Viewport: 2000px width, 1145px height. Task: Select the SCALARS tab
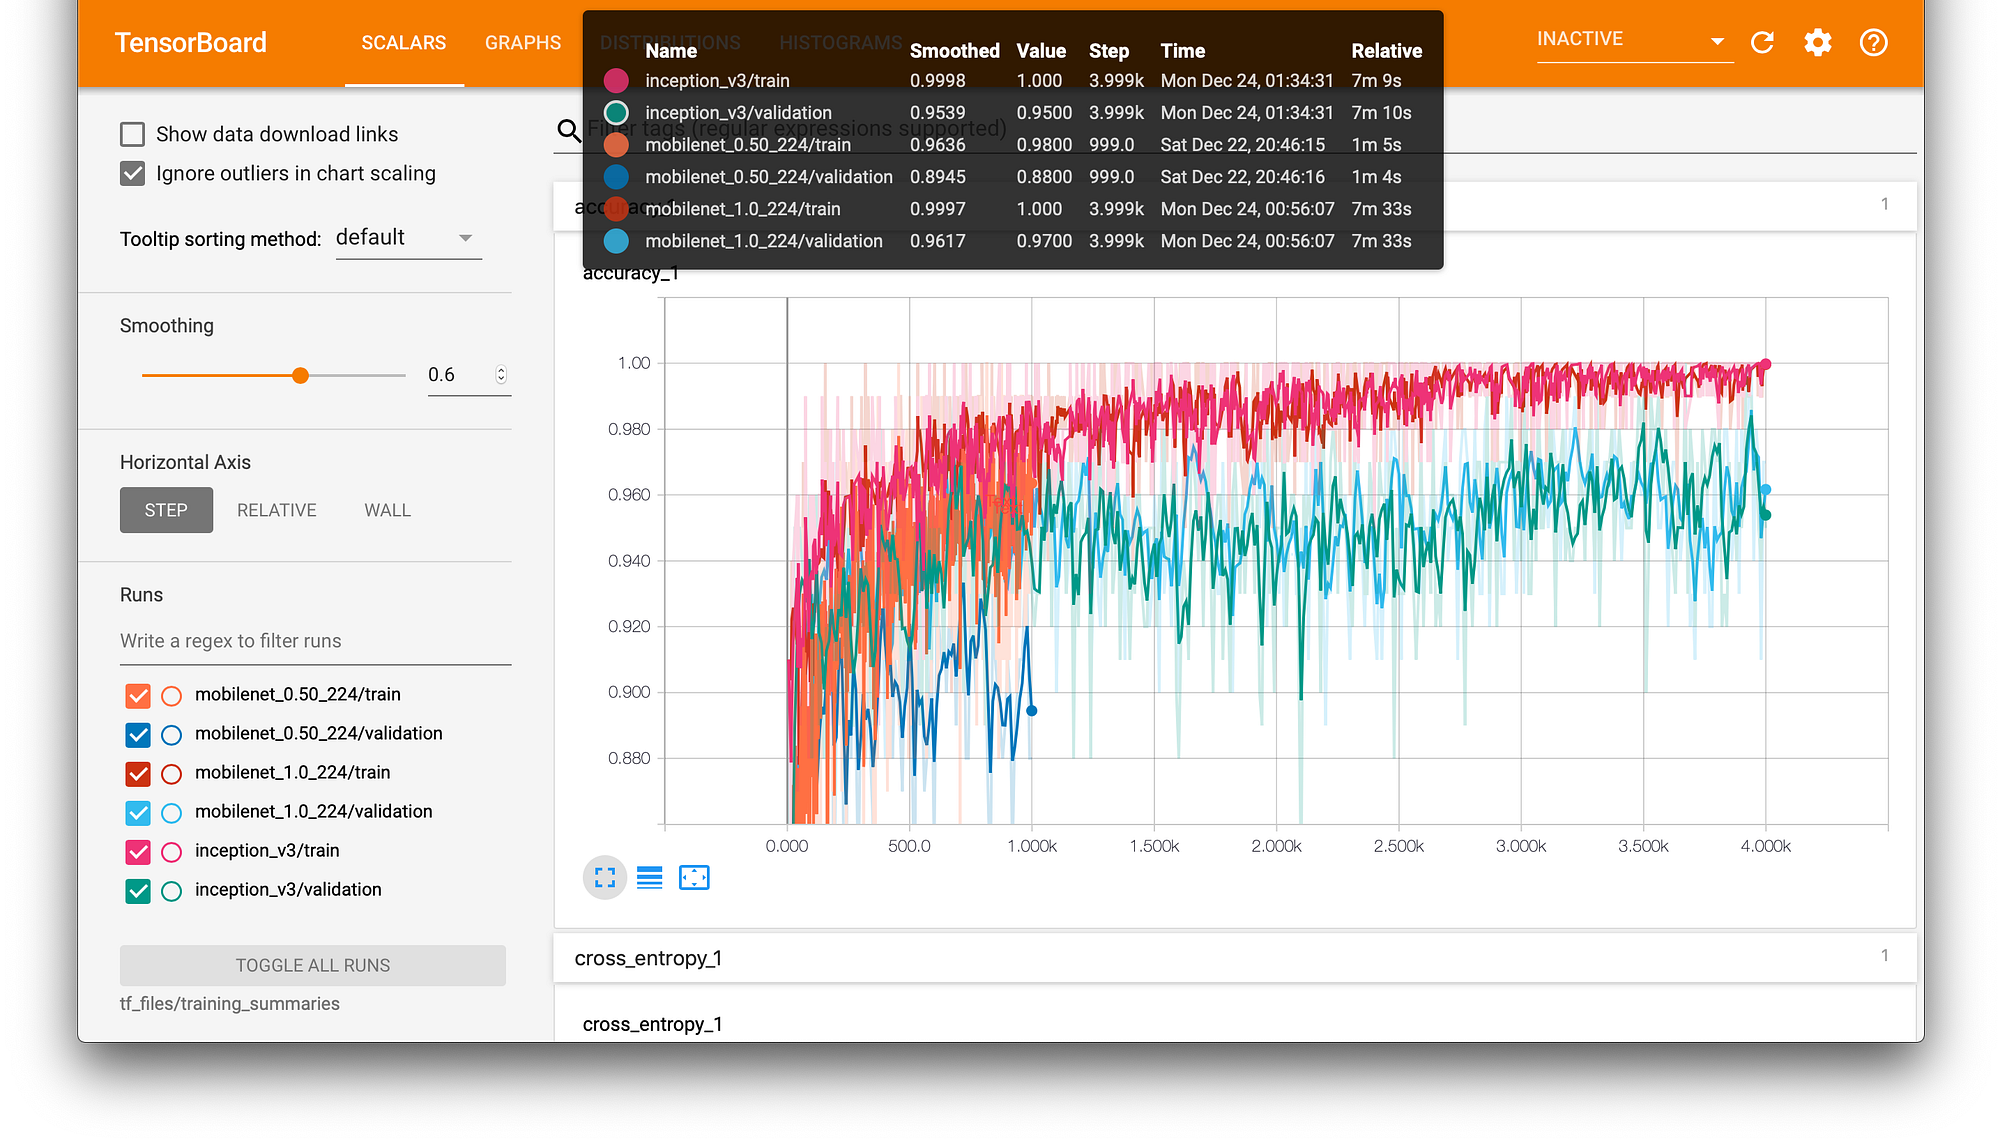pos(404,43)
